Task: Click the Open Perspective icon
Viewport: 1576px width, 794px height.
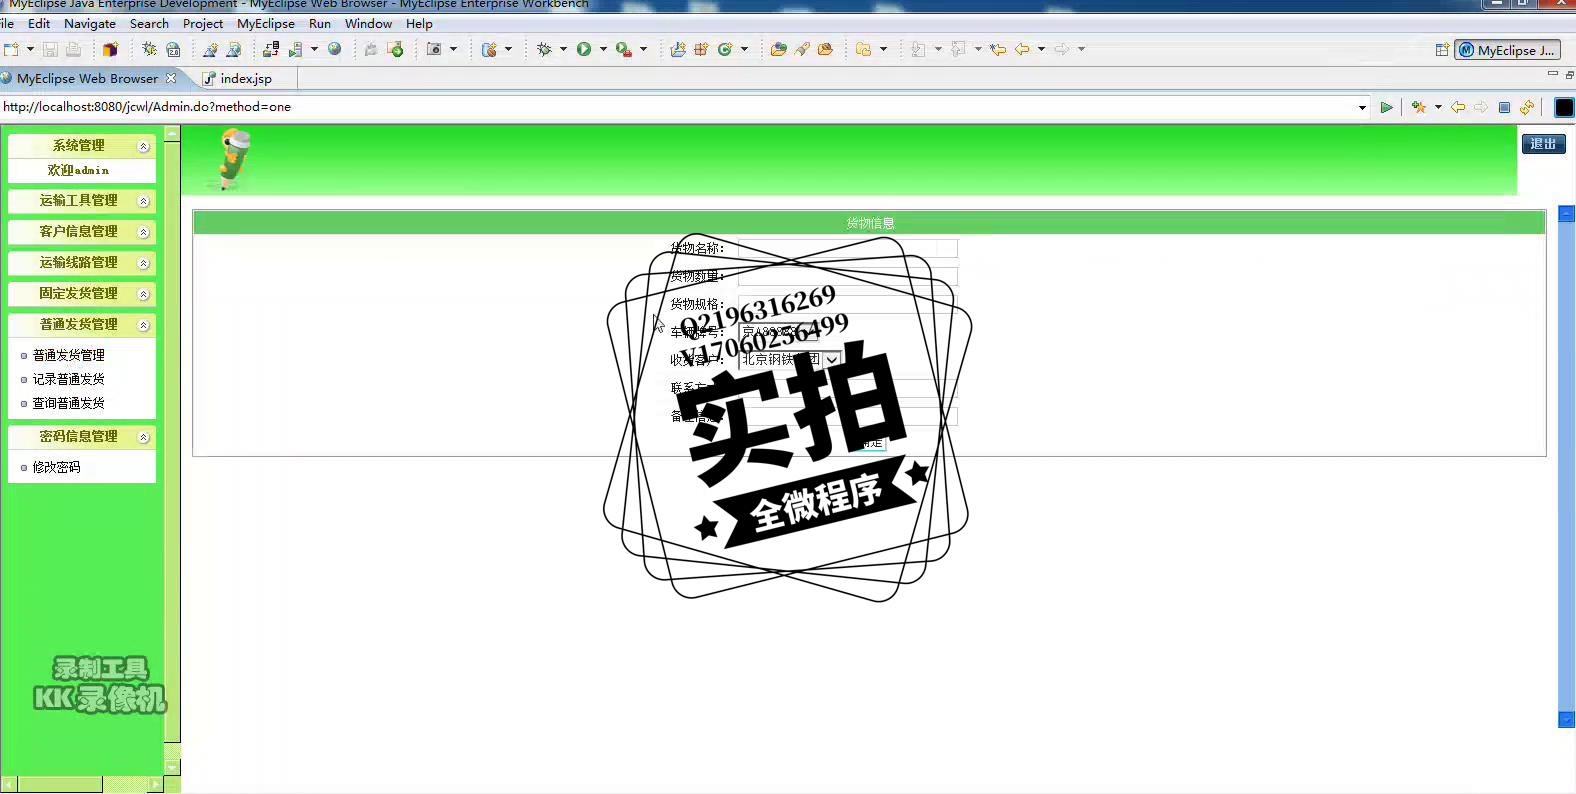Action: [1442, 50]
